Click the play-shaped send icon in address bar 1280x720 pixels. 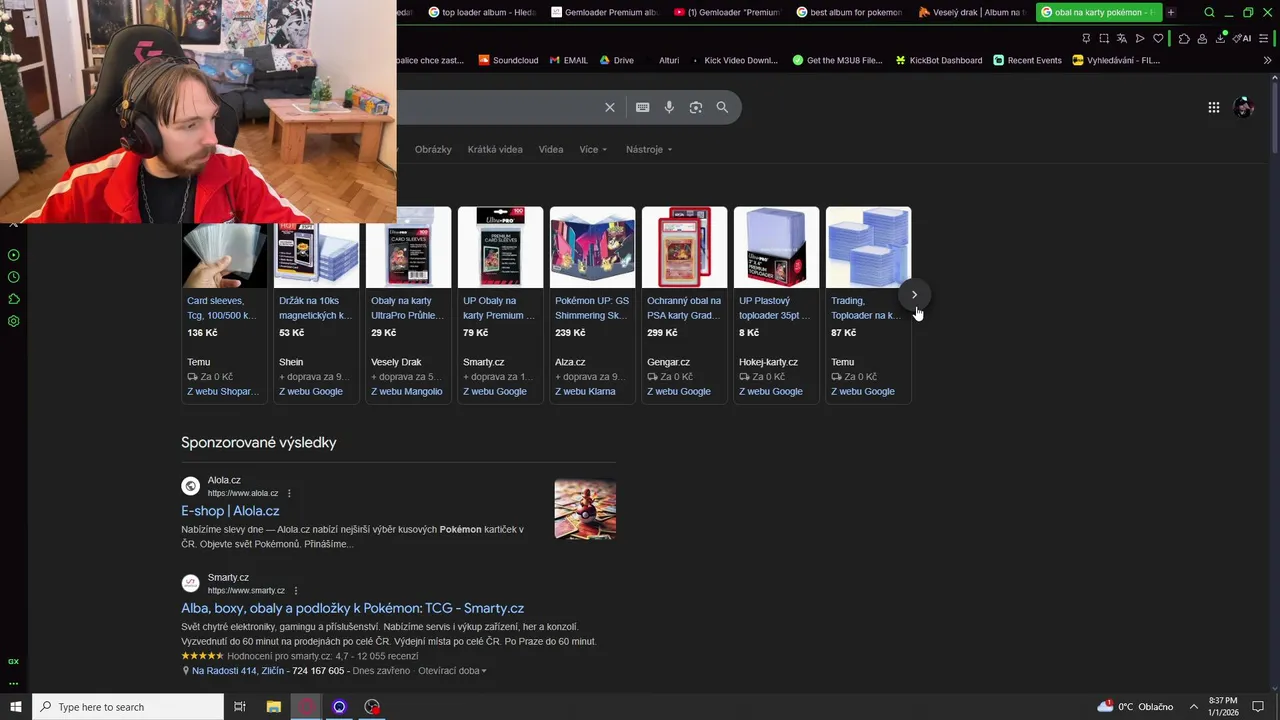click(x=1140, y=38)
